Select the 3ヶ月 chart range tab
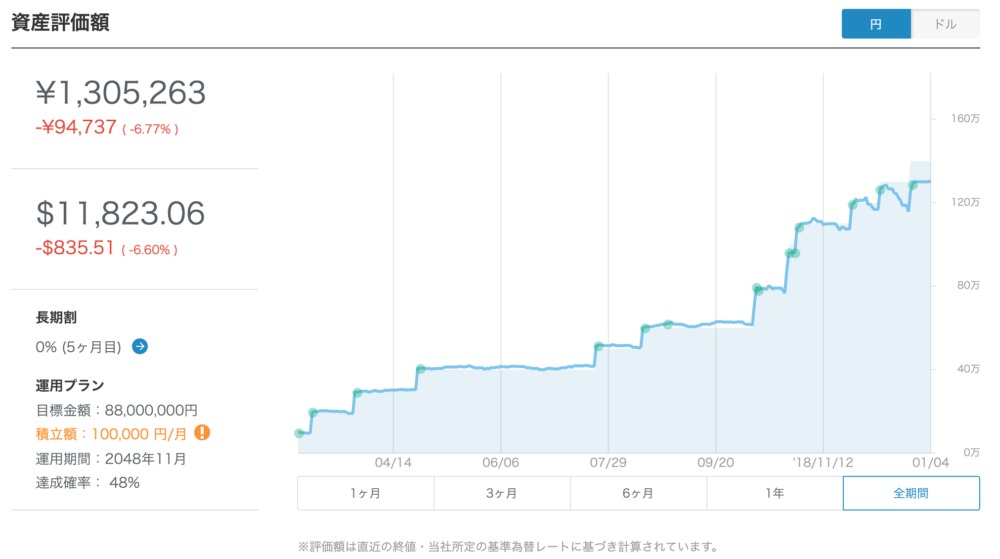Viewport: 1000px width, 559px height. tap(502, 493)
